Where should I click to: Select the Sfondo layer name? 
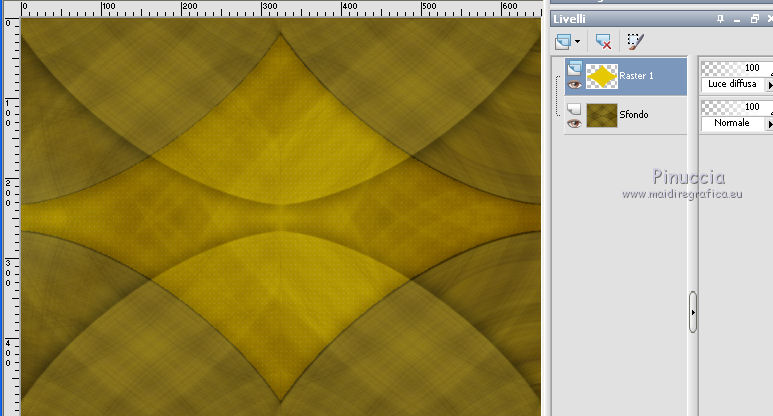coord(633,114)
